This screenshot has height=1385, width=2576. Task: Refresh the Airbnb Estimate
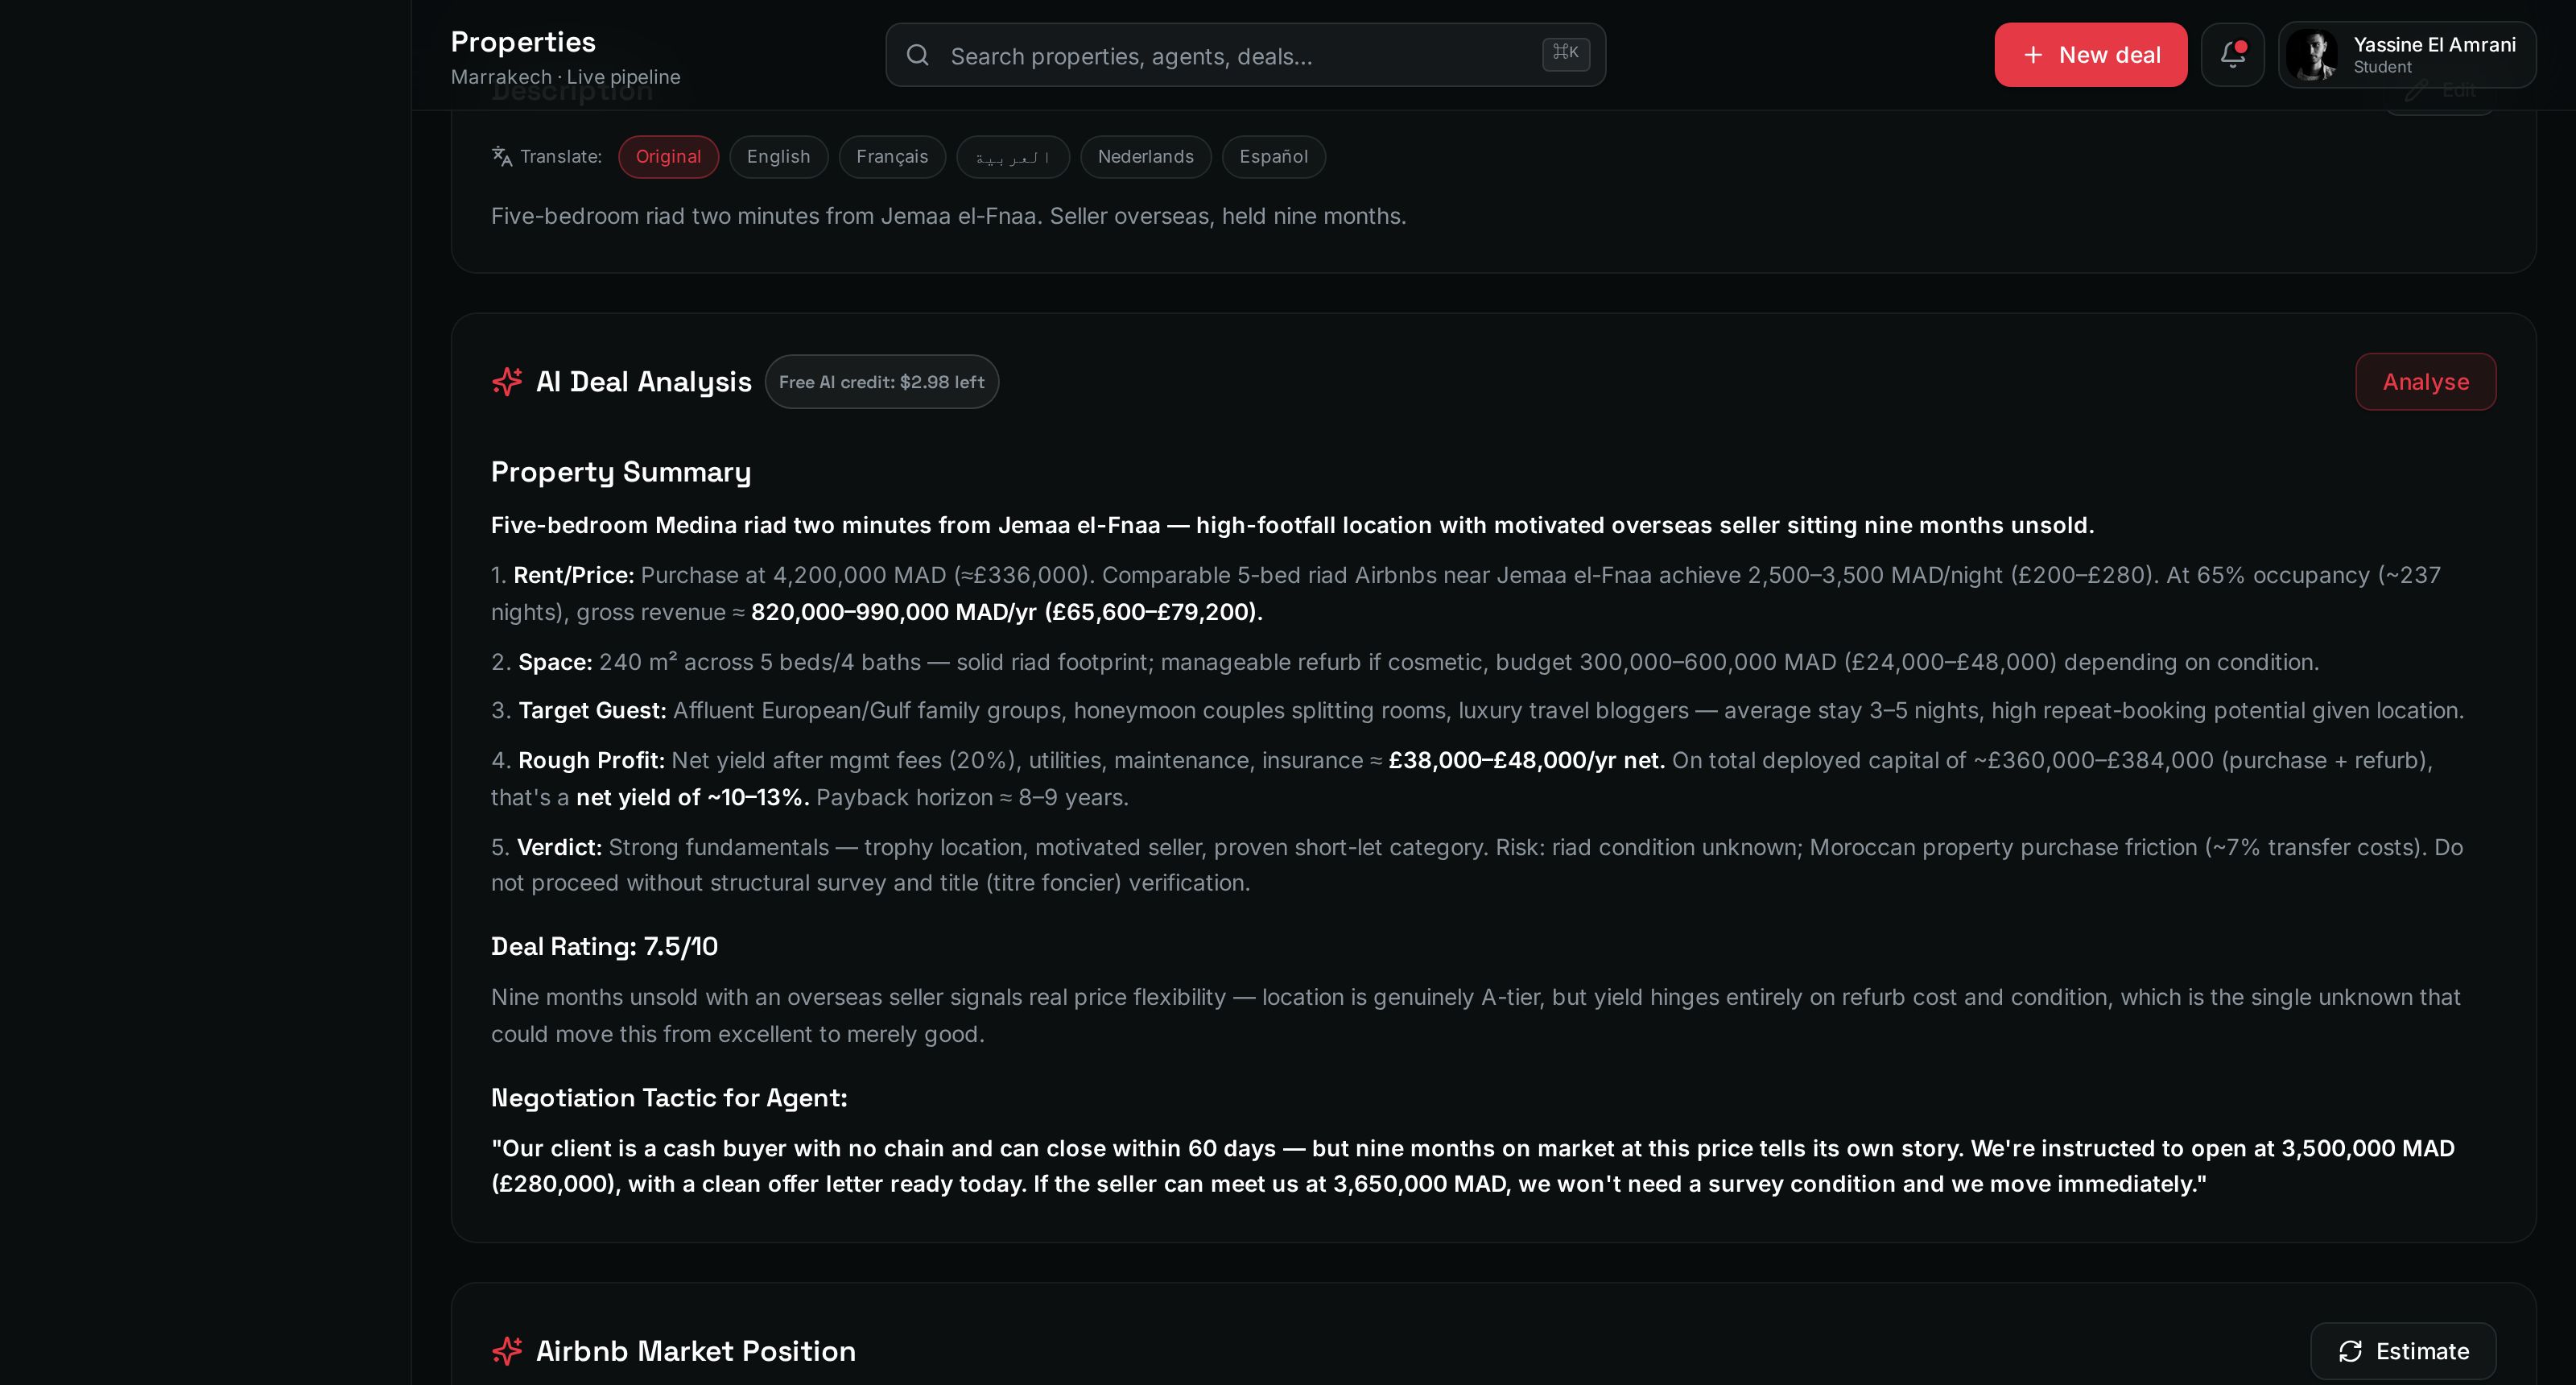click(2403, 1351)
